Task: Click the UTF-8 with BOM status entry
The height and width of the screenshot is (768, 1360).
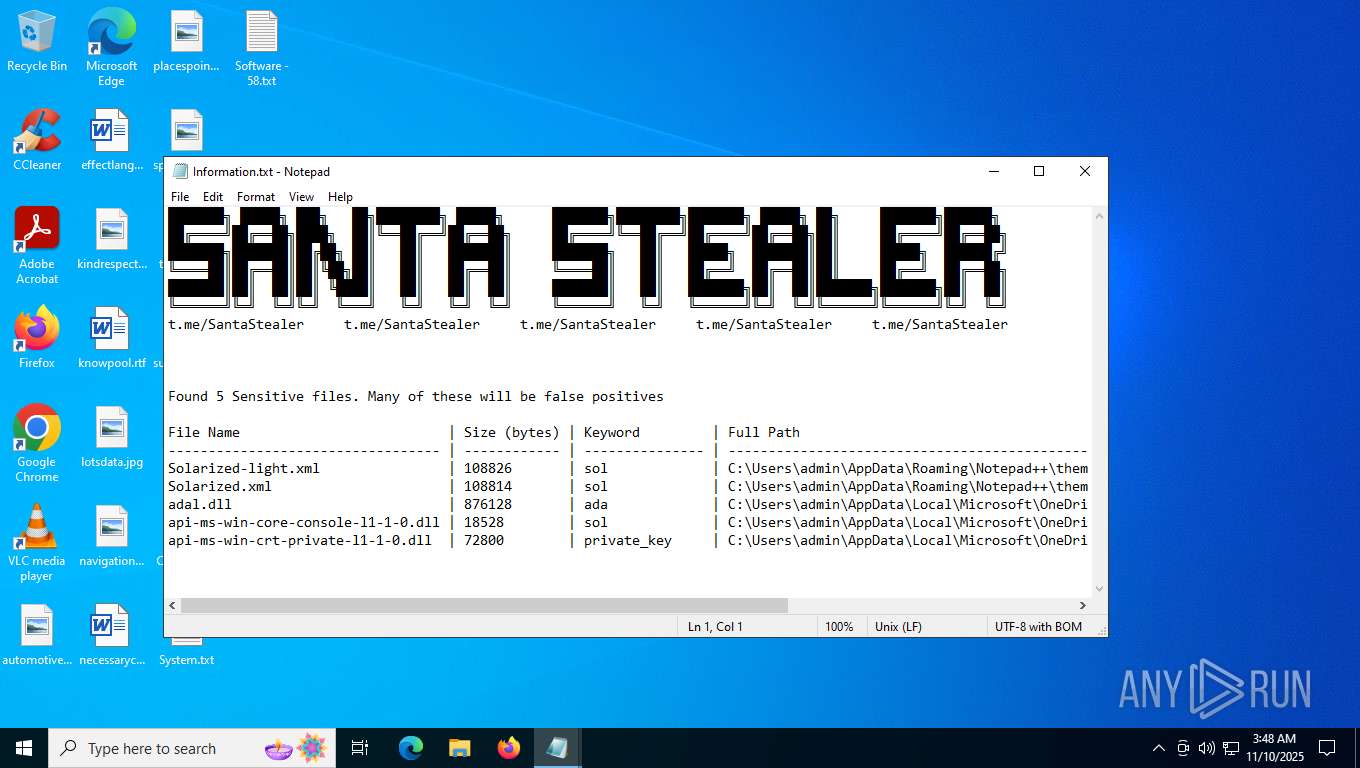Action: (x=1039, y=627)
